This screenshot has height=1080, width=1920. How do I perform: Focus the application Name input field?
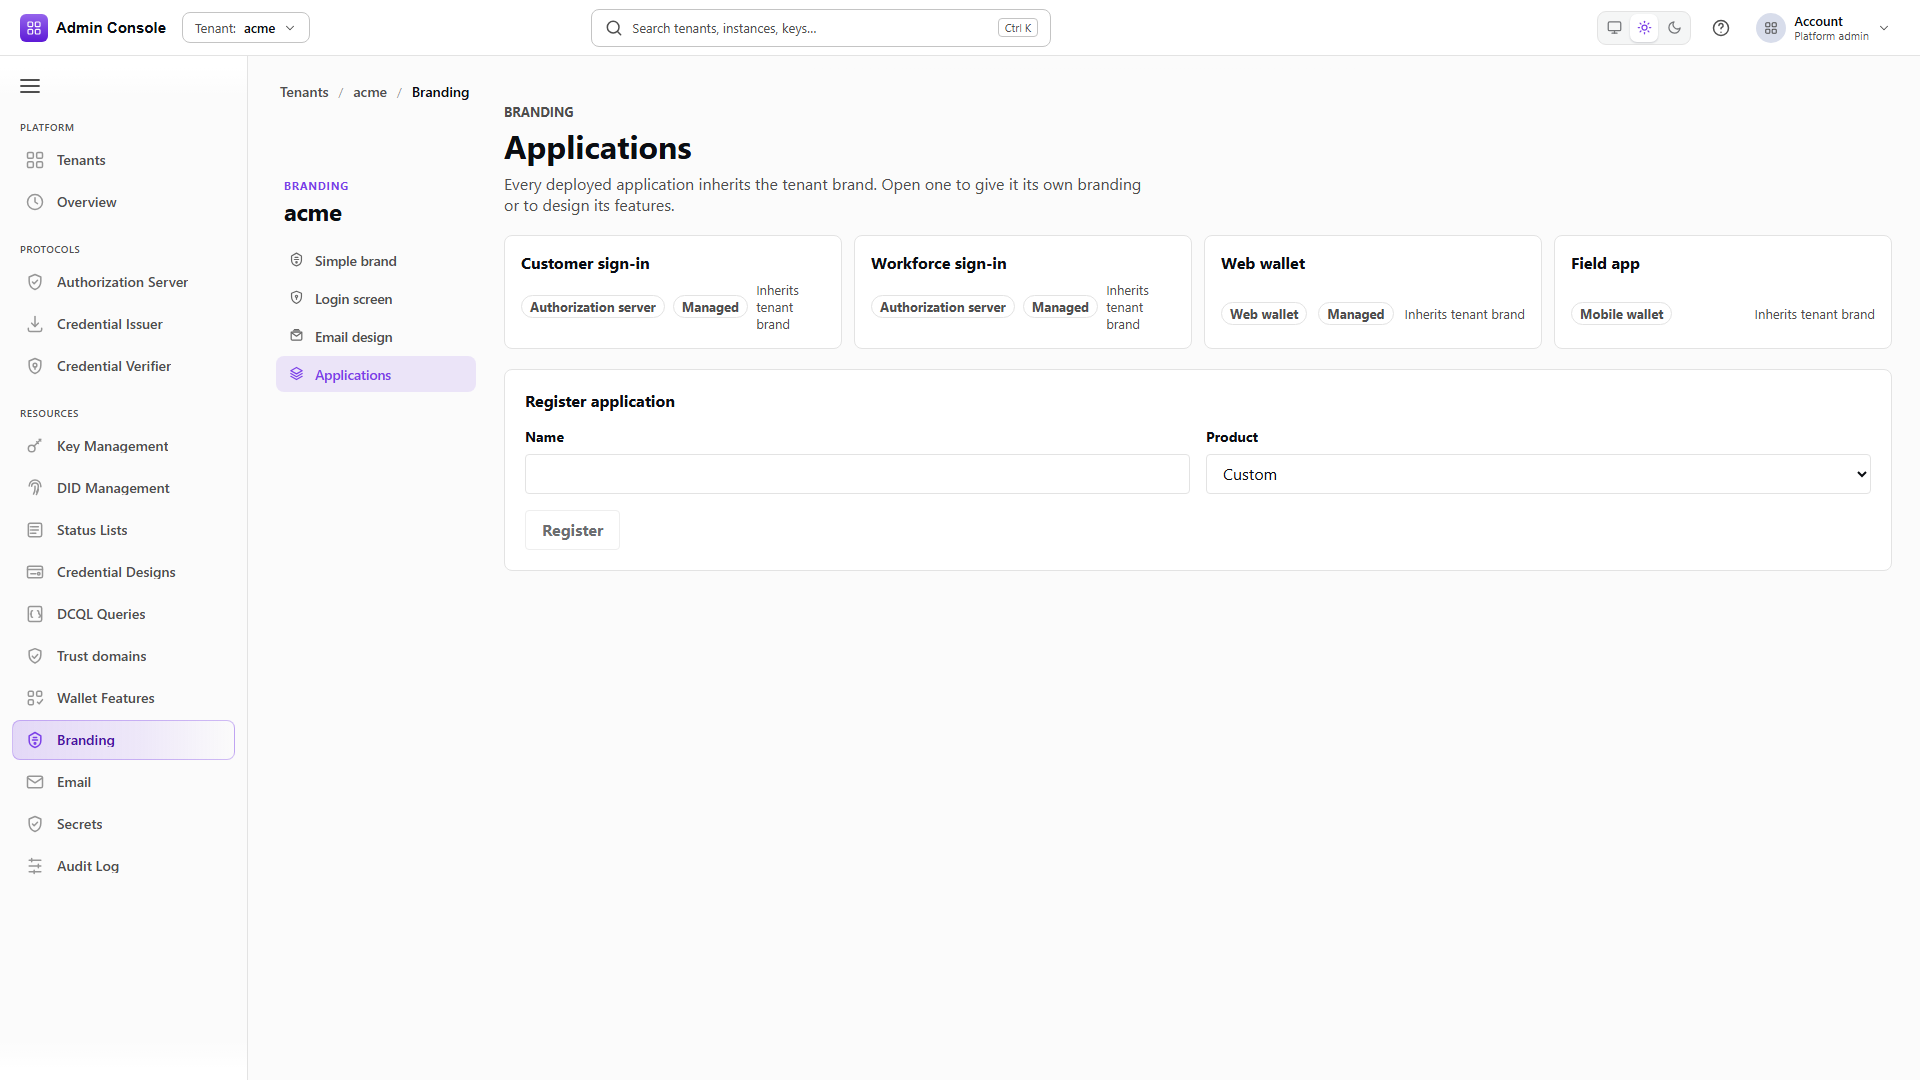857,474
